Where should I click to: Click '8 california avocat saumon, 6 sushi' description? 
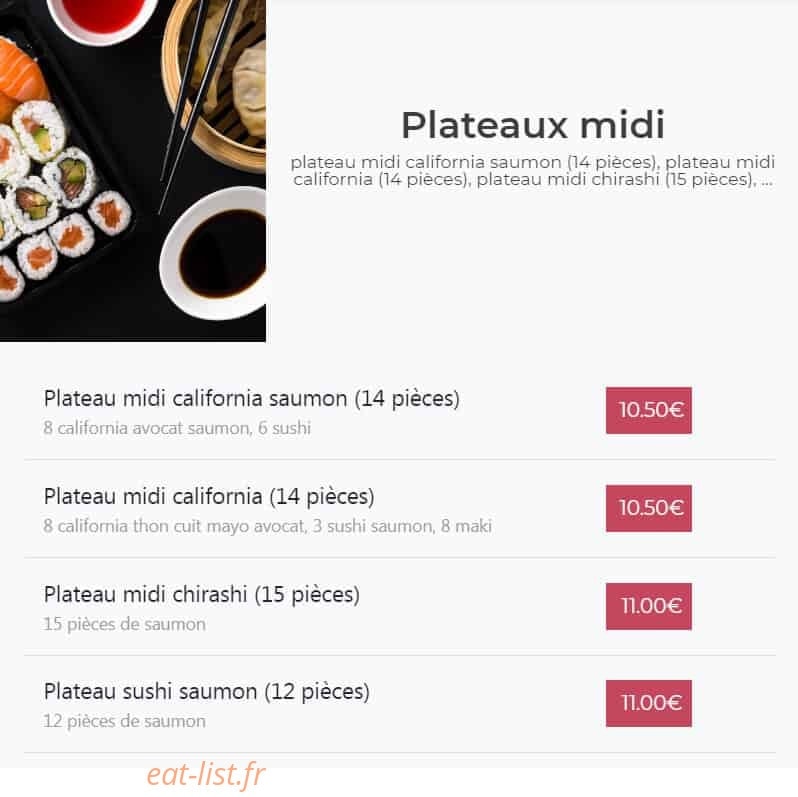[177, 428]
